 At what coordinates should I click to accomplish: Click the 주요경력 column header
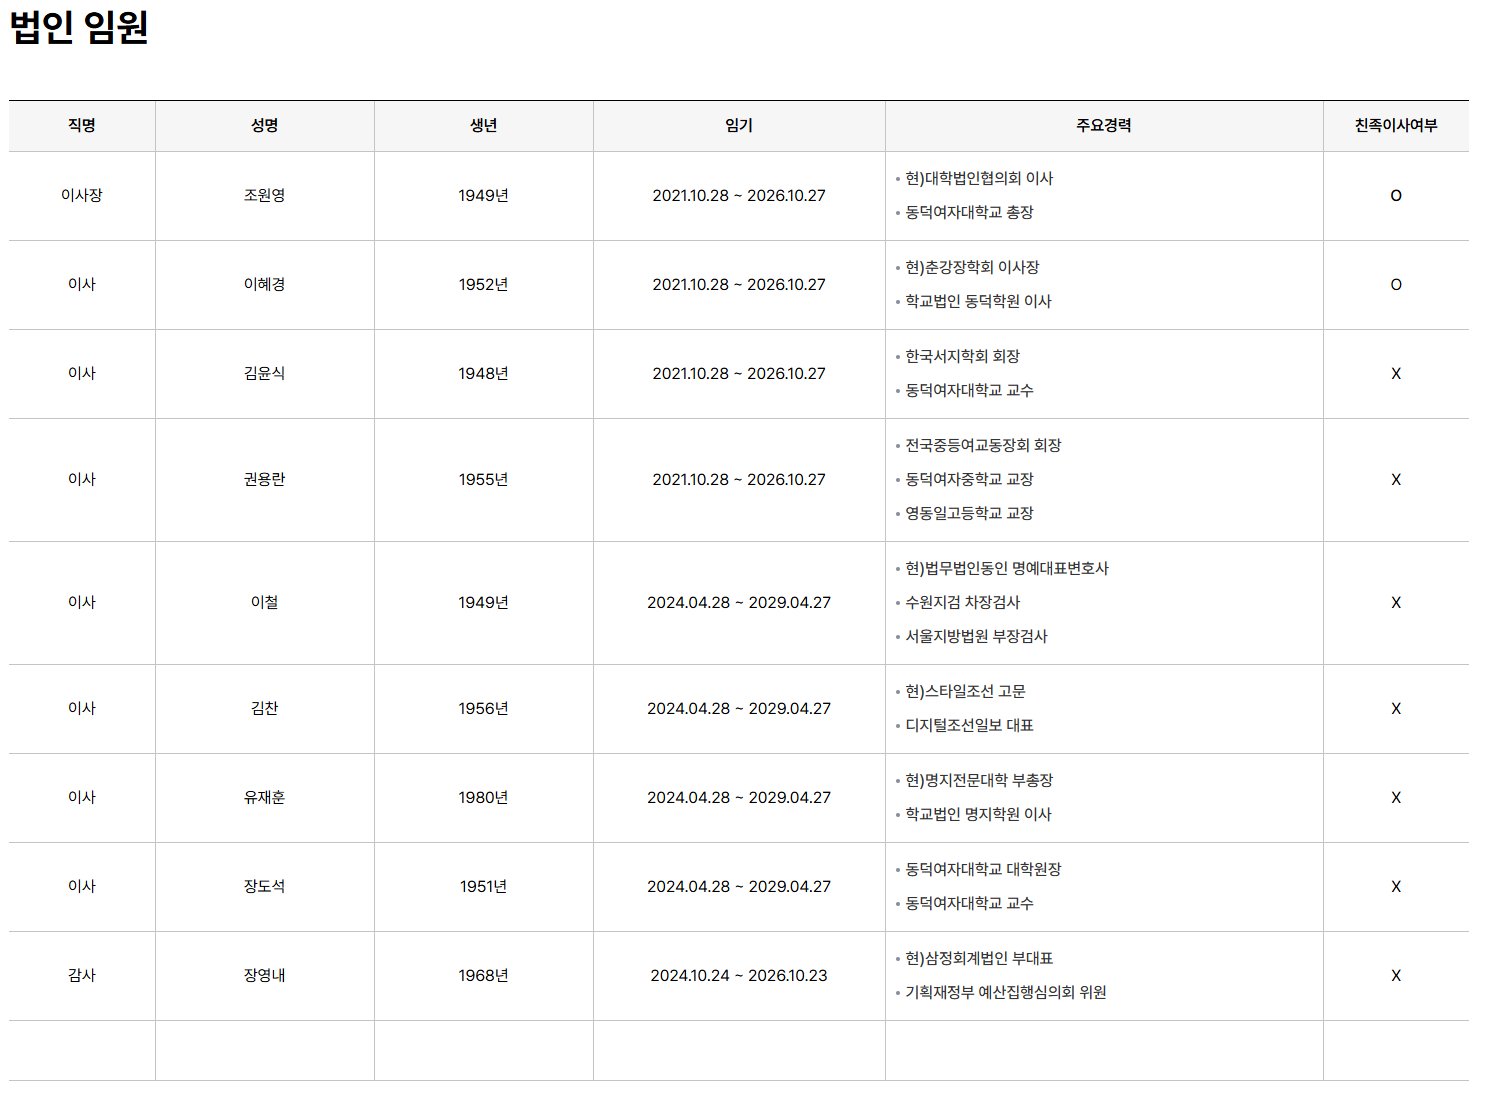1103,126
